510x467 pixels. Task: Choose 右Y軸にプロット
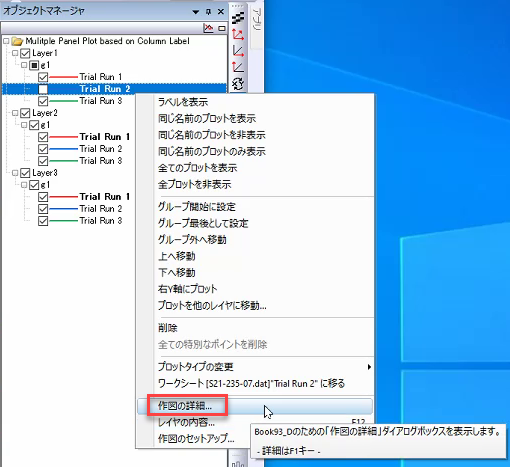click(x=255, y=289)
